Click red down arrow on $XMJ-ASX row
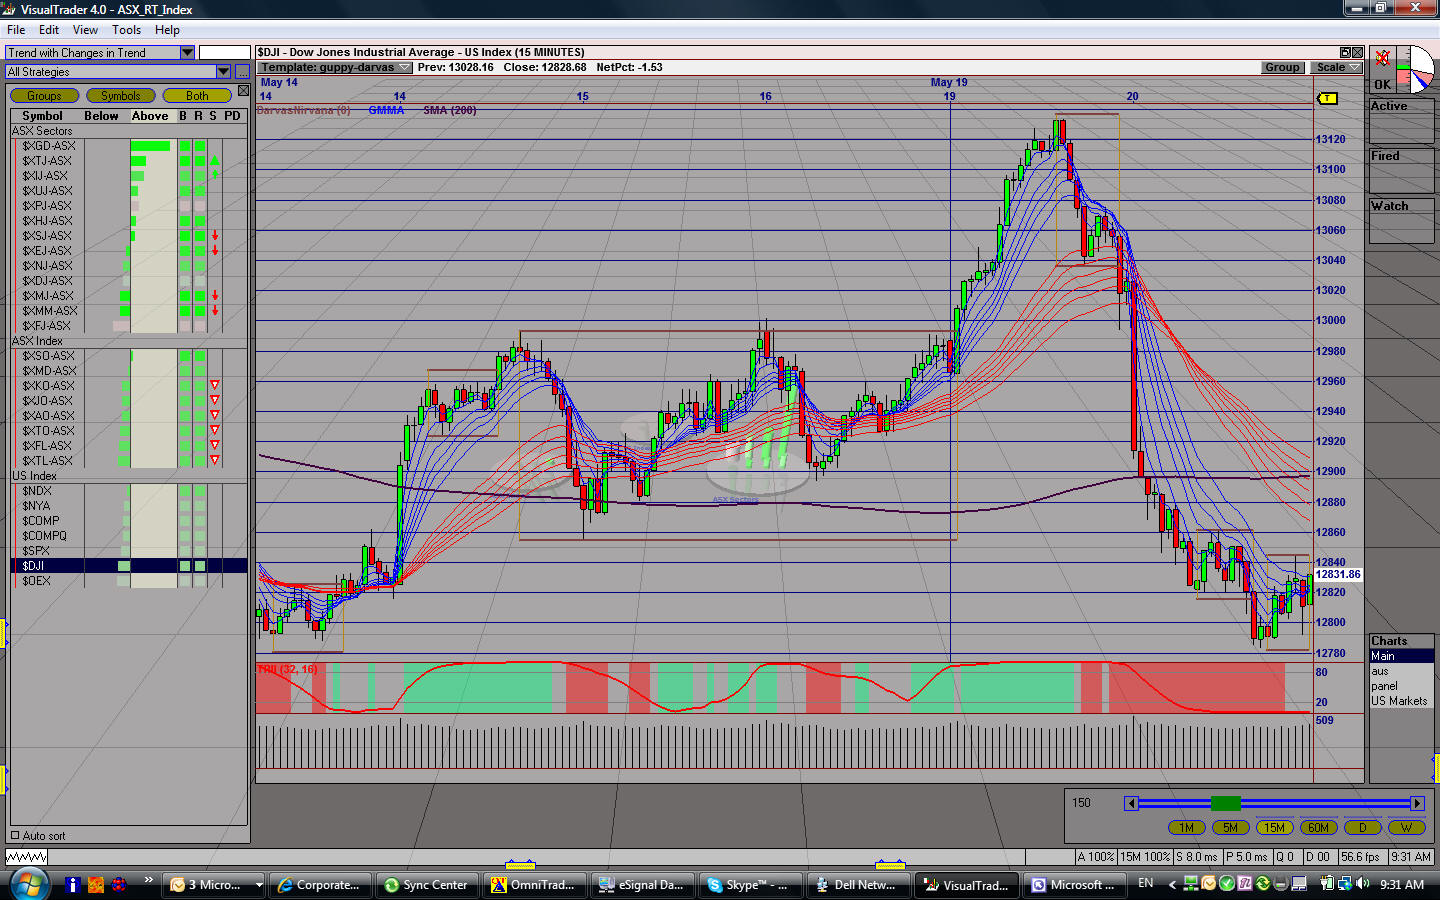Viewport: 1440px width, 900px height. click(x=214, y=296)
